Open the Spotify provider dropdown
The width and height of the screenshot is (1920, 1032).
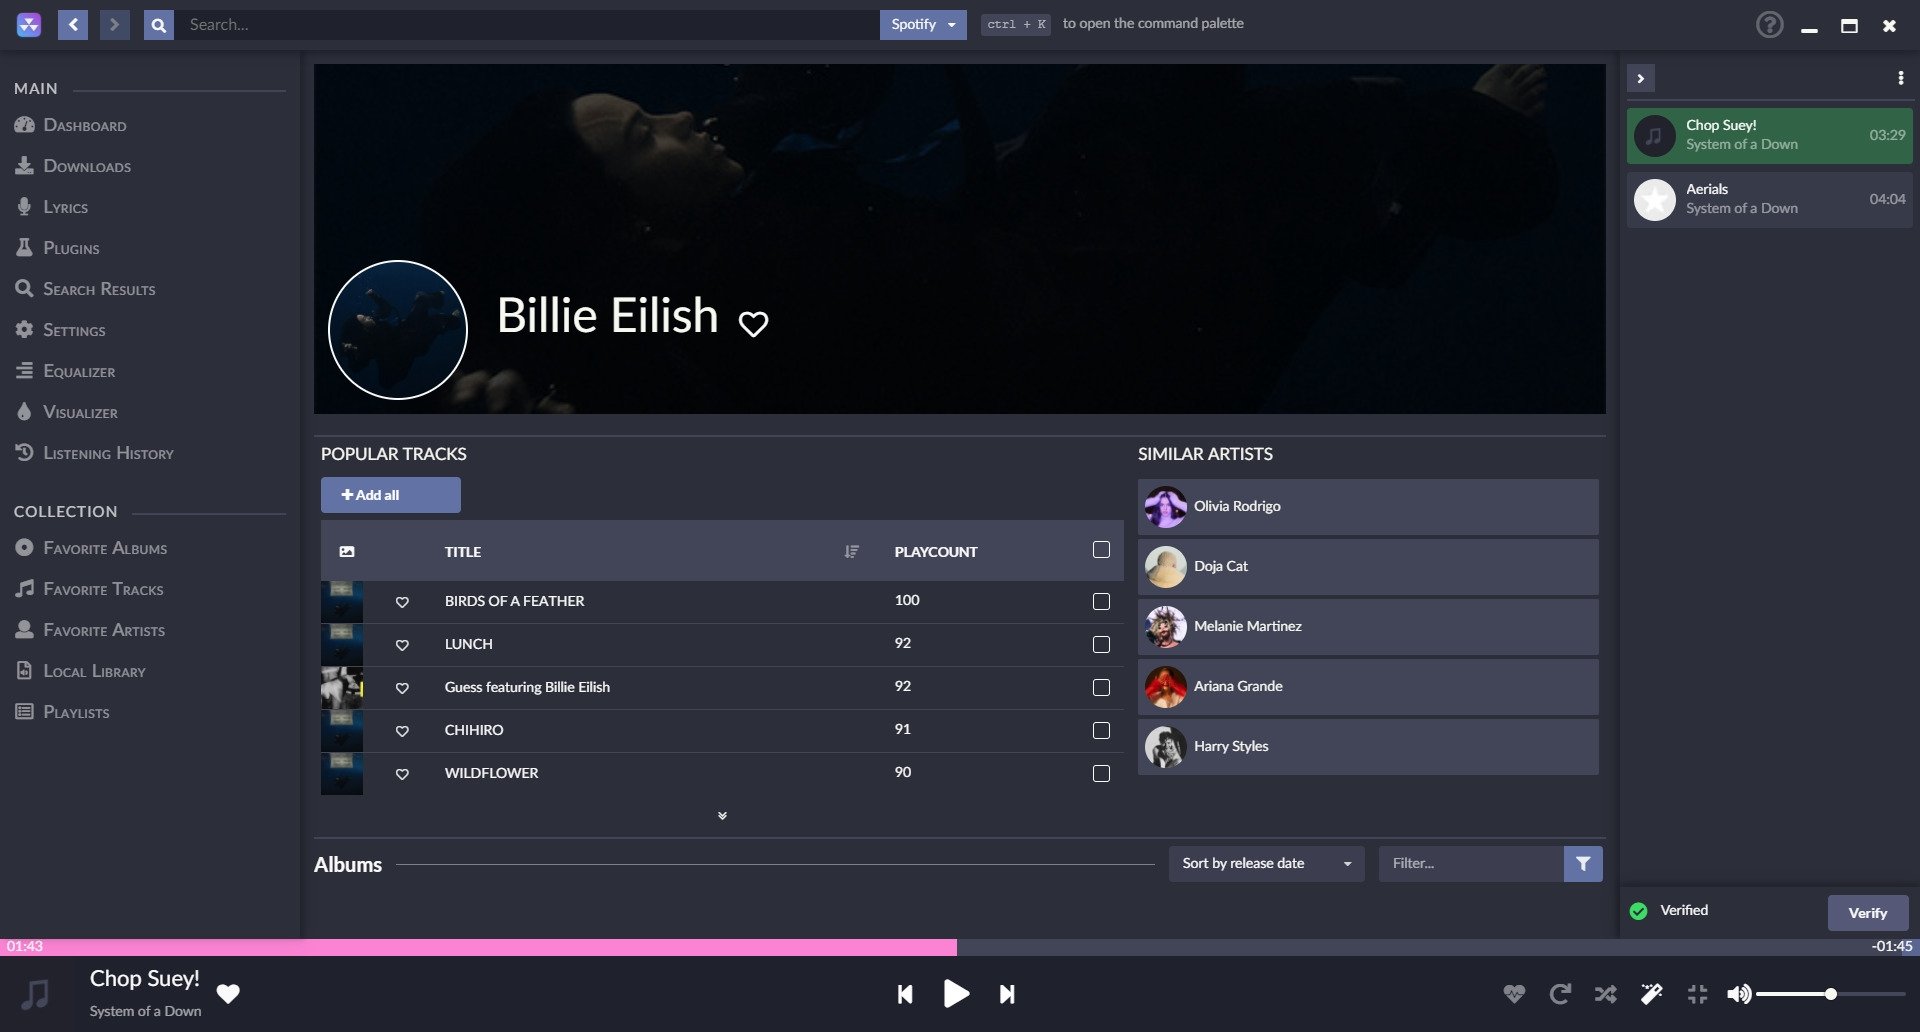point(923,25)
